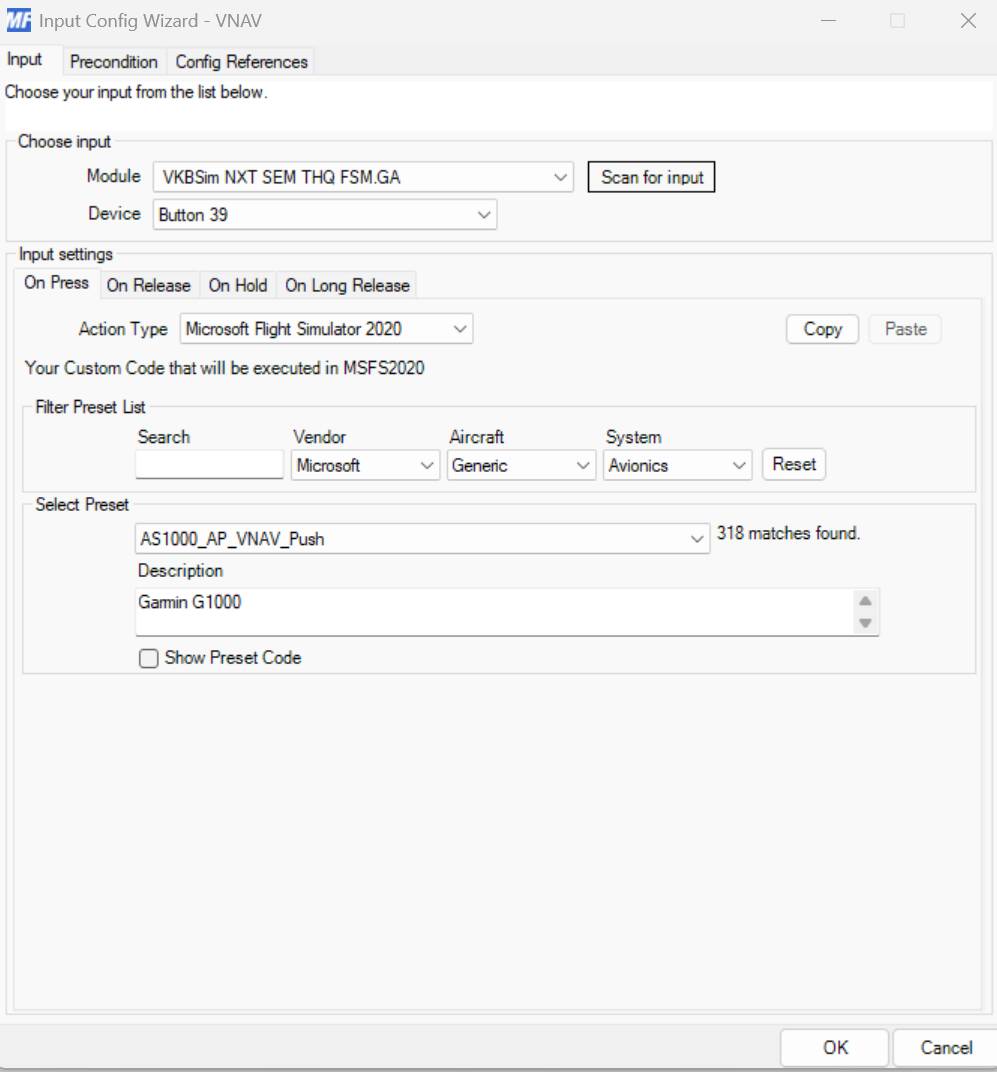Focus the Search filter text field
The height and width of the screenshot is (1072, 997).
[x=209, y=464]
